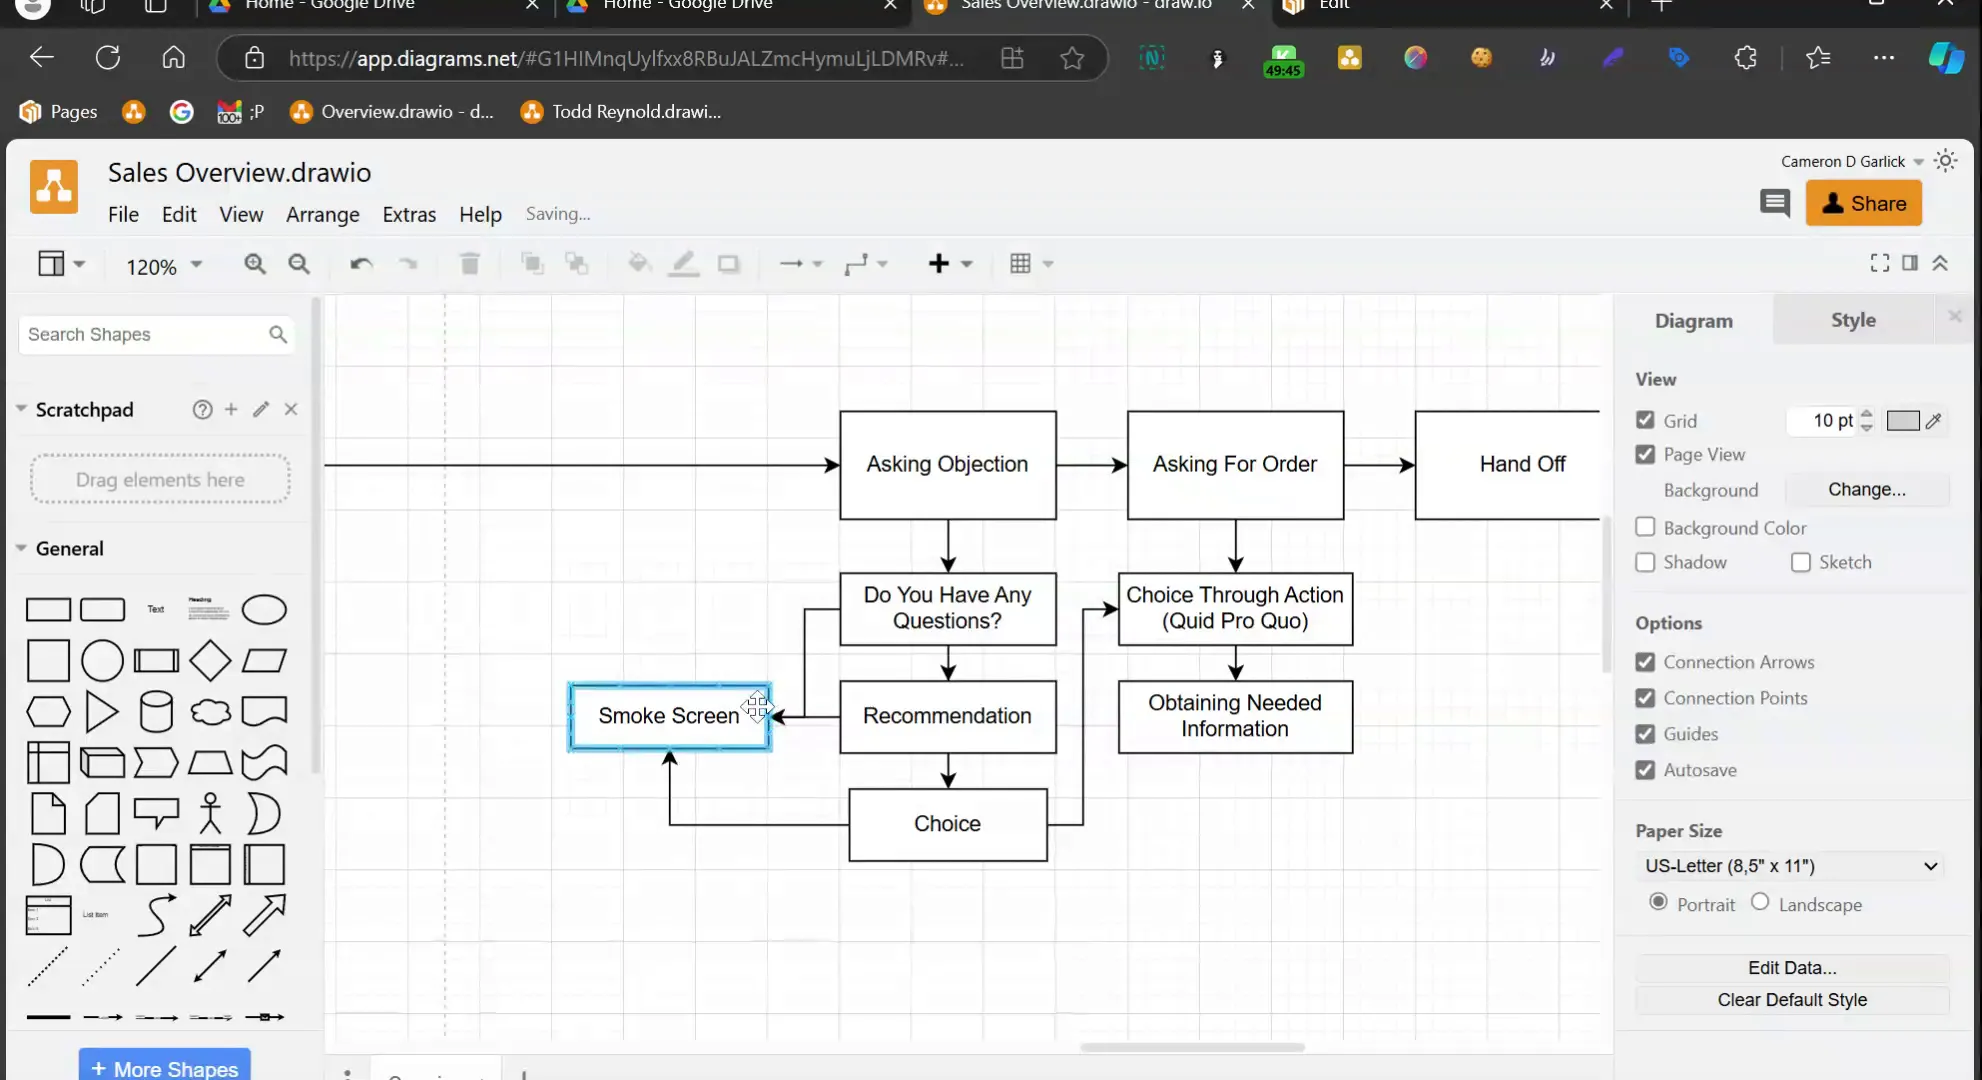The width and height of the screenshot is (1982, 1080).
Task: Select the diamond shape from General
Action: 210,660
